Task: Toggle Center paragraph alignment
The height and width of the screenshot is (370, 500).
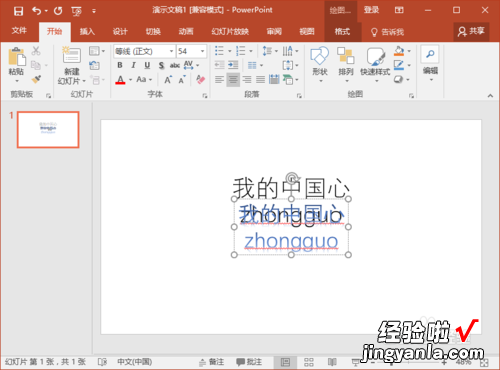Action: pos(233,79)
